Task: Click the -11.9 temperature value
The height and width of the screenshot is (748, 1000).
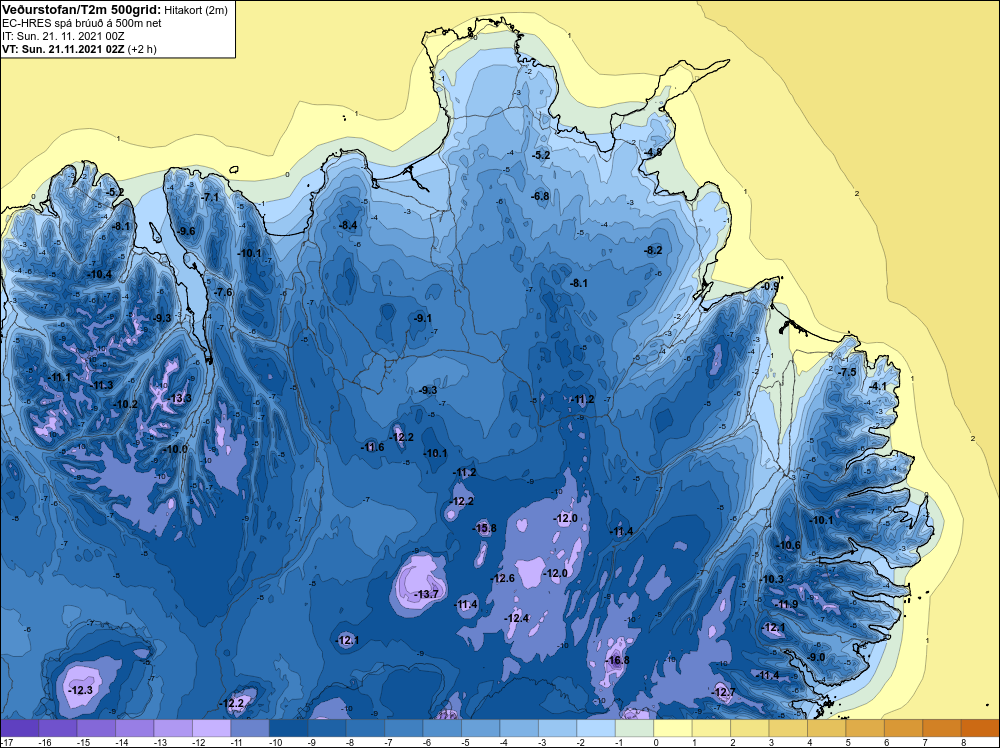Action: coord(786,604)
